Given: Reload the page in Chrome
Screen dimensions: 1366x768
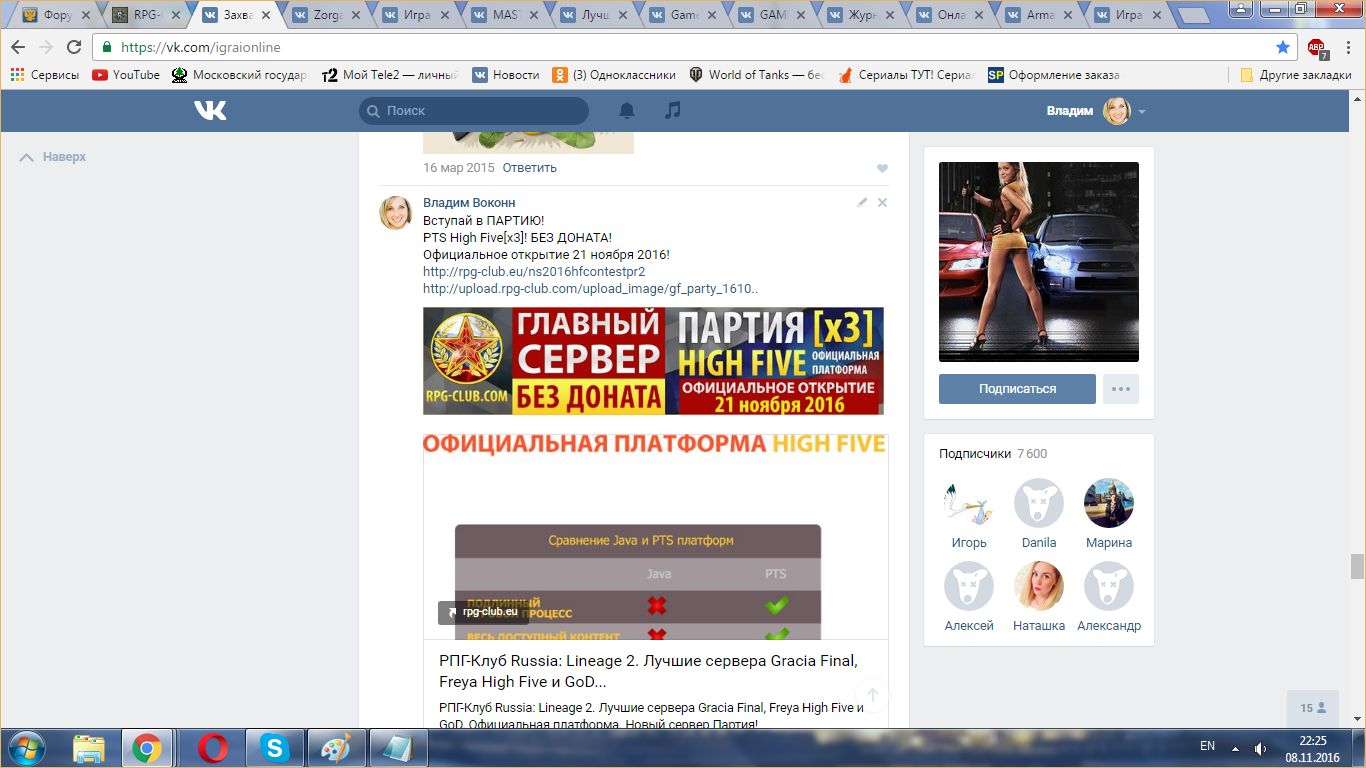Looking at the screenshot, I should 74,47.
